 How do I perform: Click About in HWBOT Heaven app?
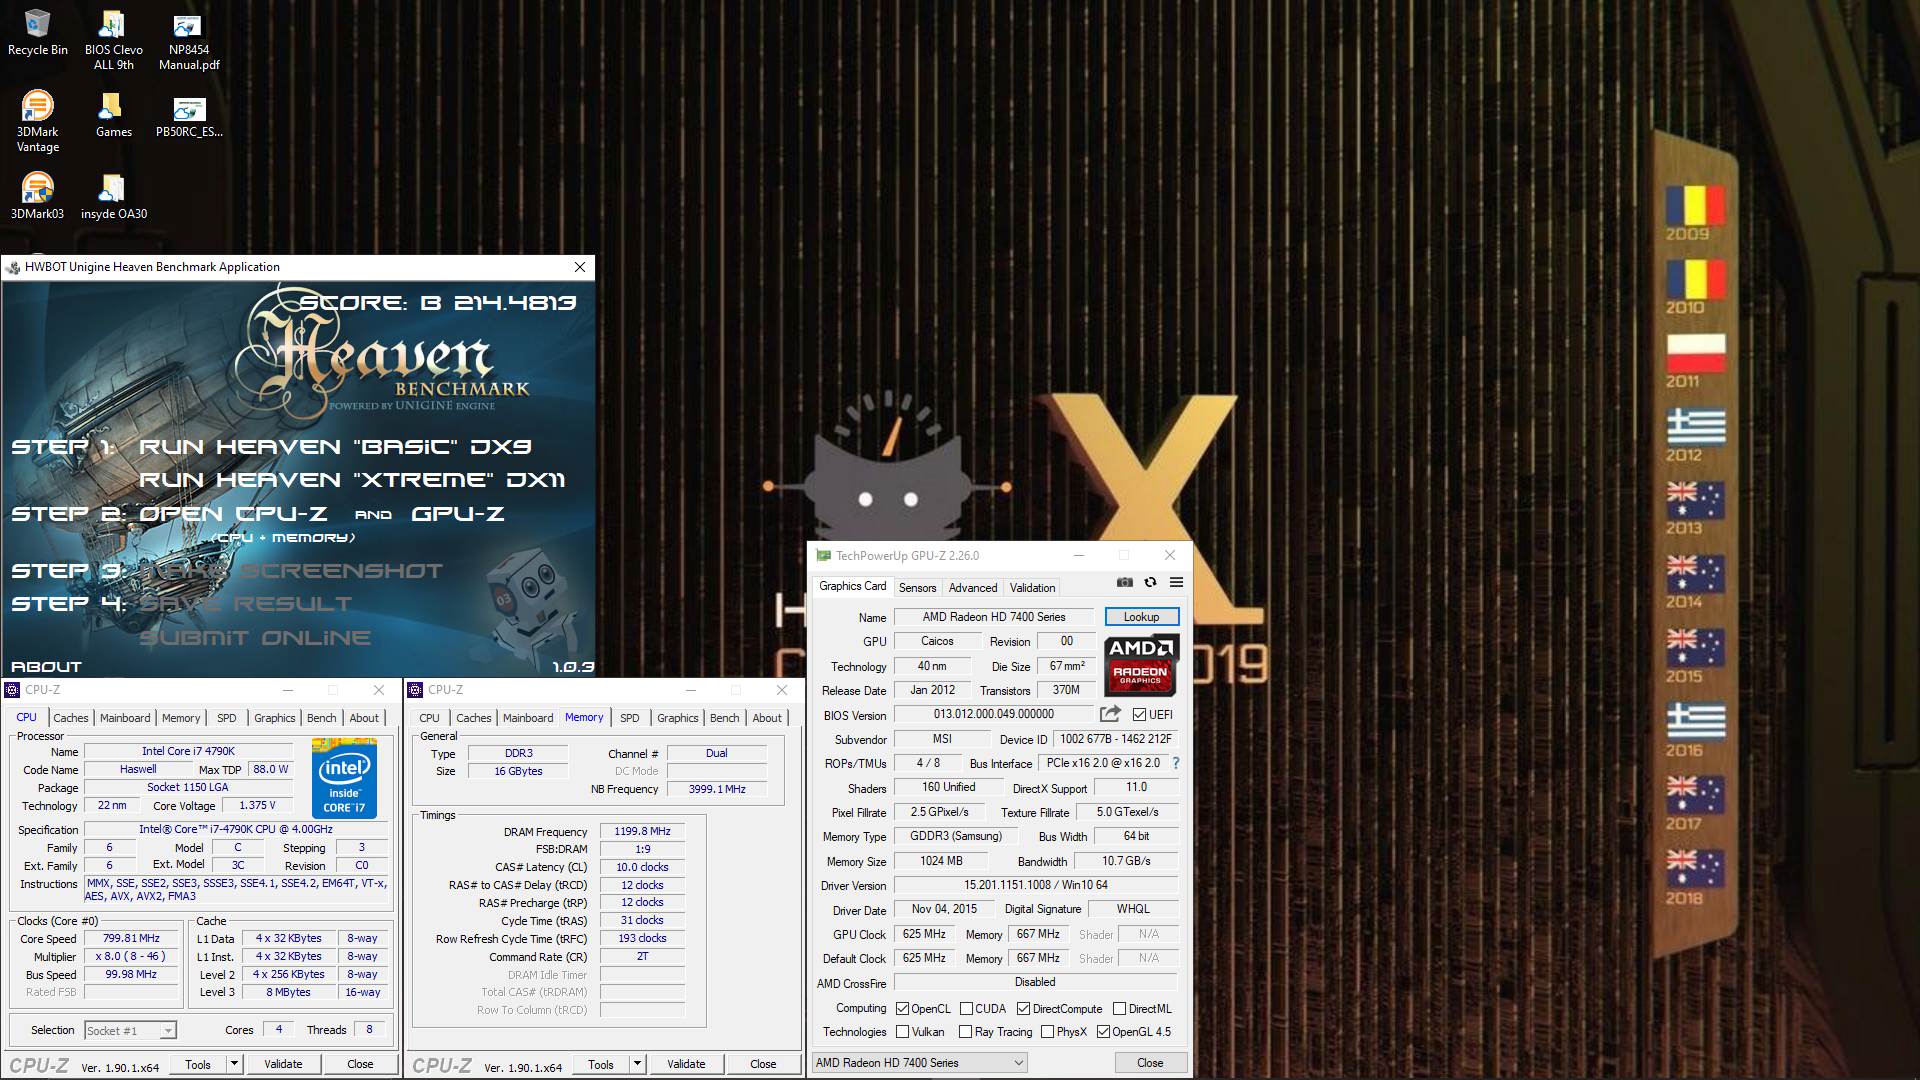click(x=46, y=666)
